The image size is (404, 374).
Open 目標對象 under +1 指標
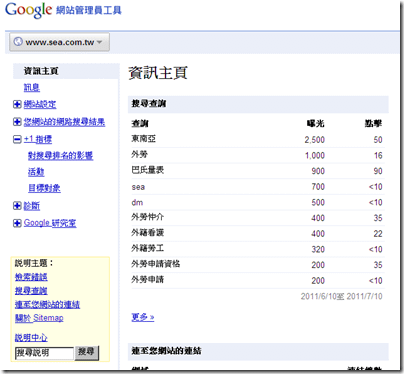[44, 188]
